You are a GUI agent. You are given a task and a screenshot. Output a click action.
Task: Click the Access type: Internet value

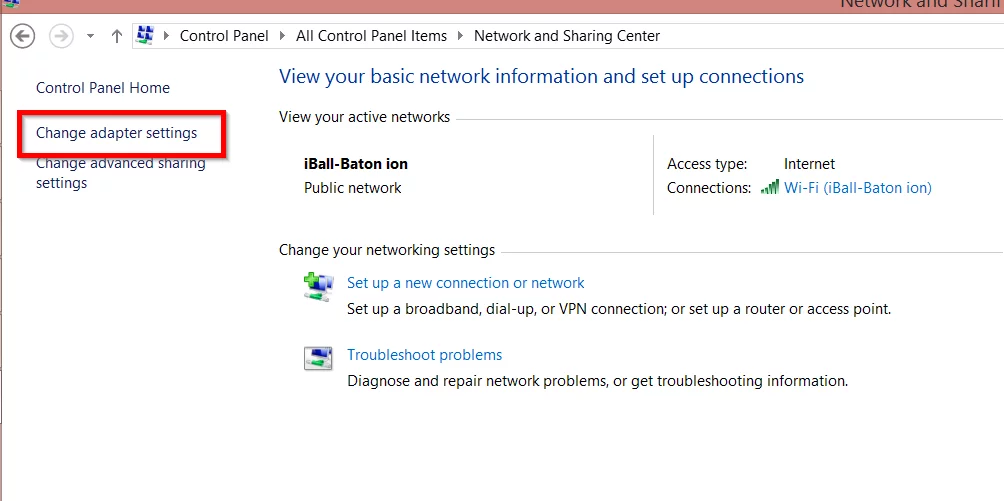[x=809, y=164]
